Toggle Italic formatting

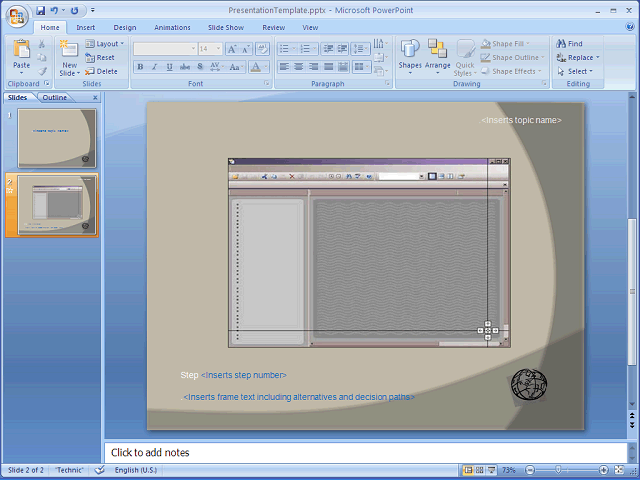pyautogui.click(x=155, y=67)
